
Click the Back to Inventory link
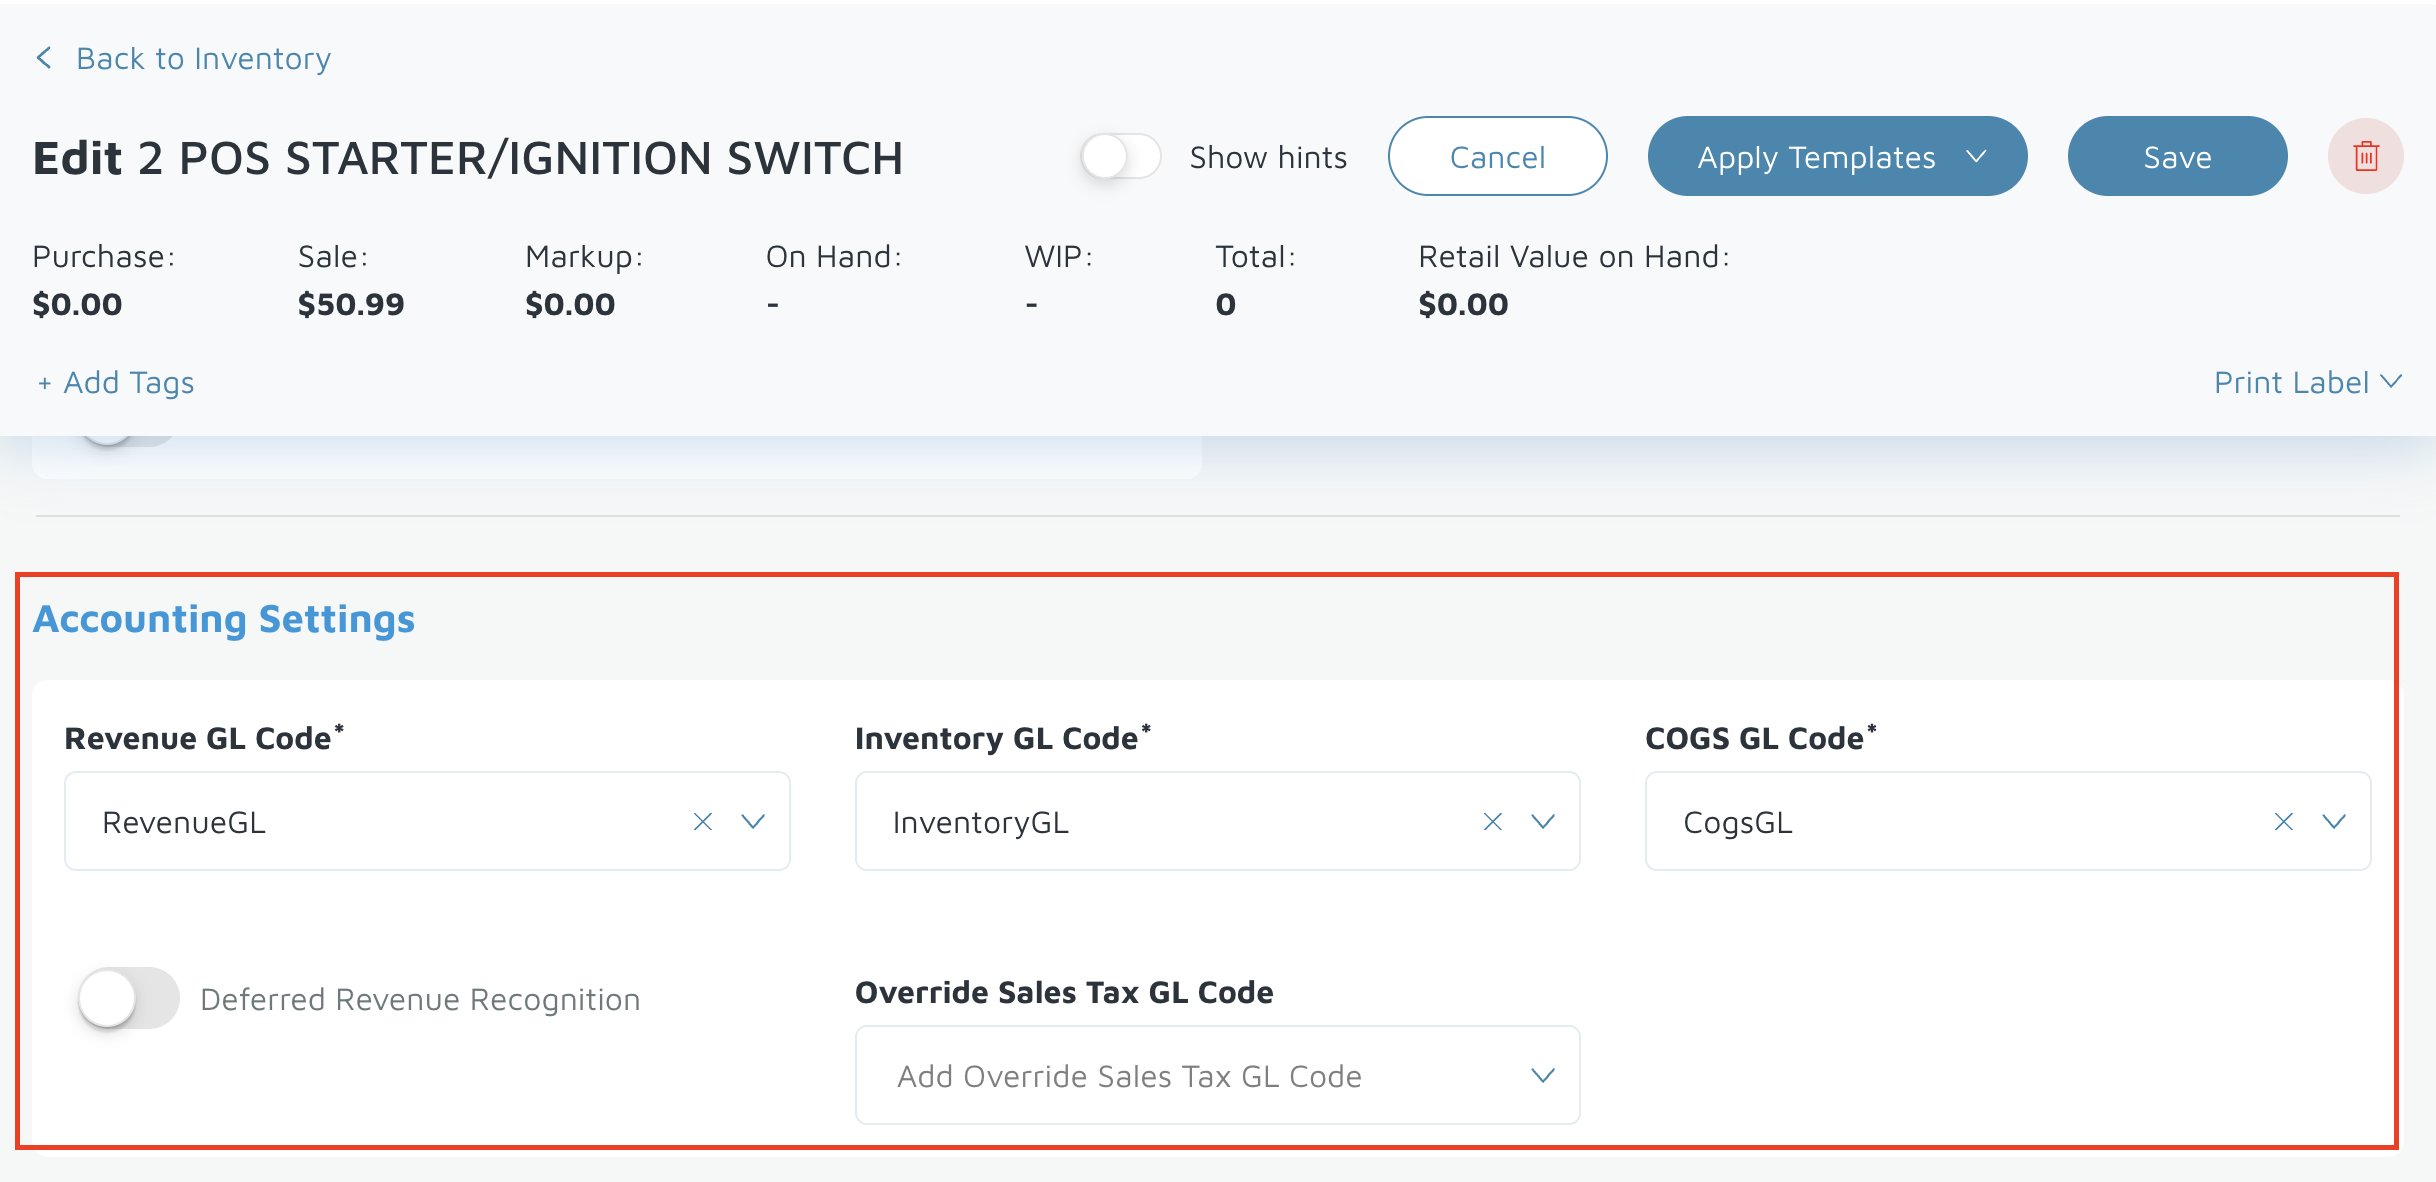tap(203, 58)
